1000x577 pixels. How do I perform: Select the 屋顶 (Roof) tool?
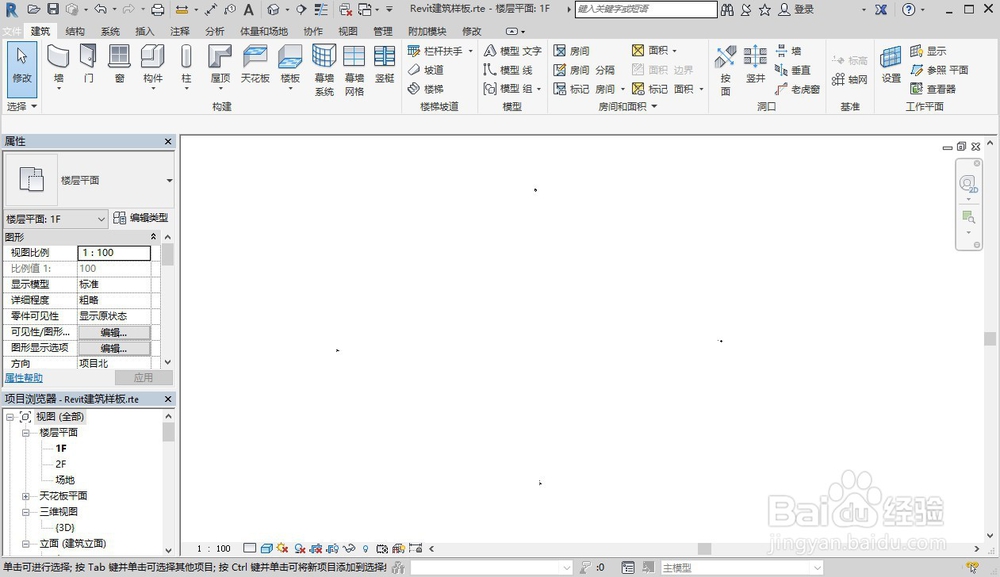(x=220, y=64)
